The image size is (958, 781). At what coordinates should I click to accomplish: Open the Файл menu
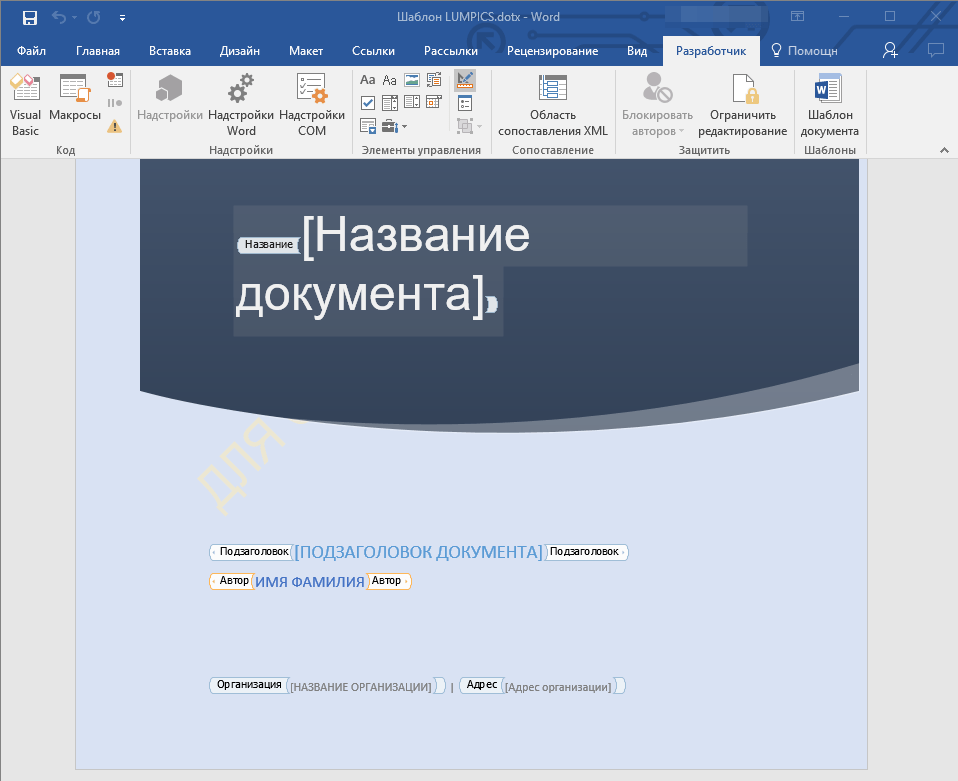(x=31, y=51)
